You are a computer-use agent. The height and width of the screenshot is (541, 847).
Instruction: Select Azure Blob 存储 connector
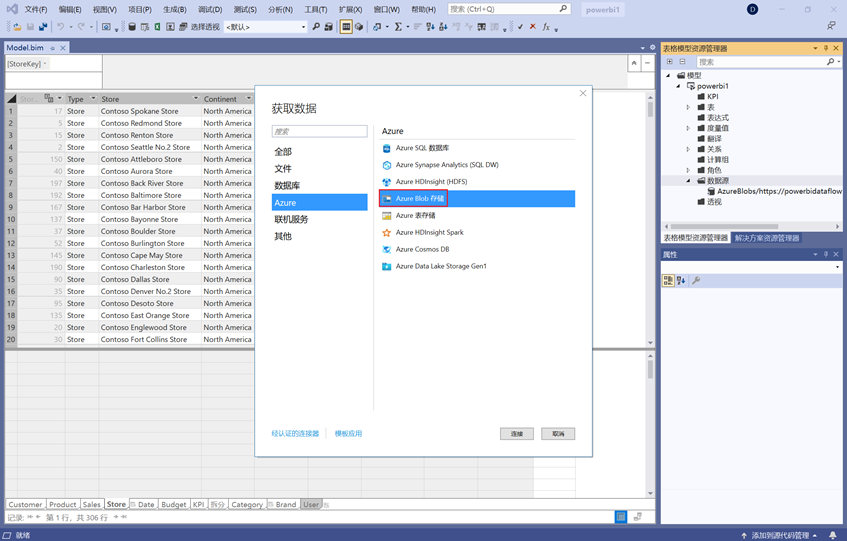(477, 199)
